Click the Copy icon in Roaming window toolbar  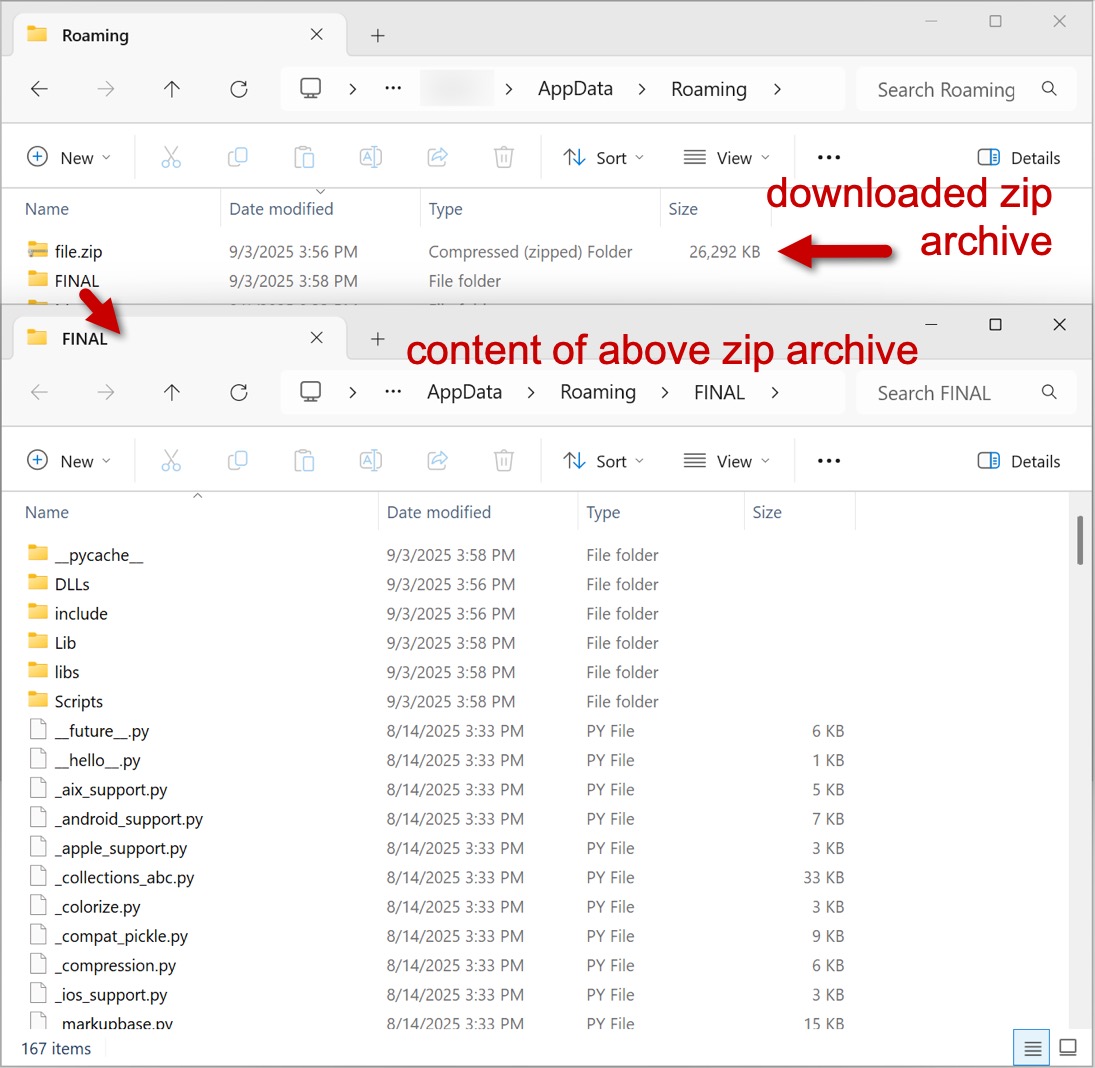(237, 157)
